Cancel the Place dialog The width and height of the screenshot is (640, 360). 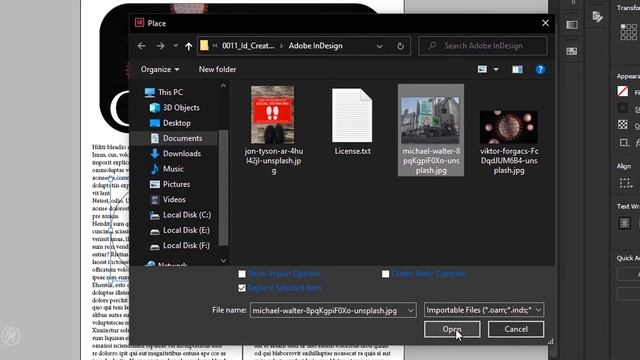pos(516,329)
